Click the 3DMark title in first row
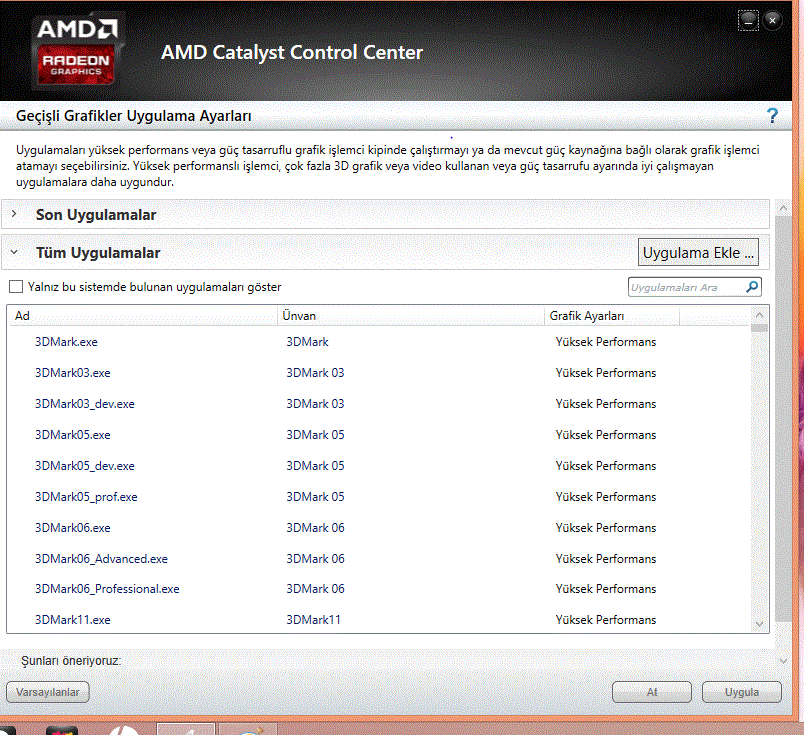This screenshot has height=735, width=804. pos(307,342)
